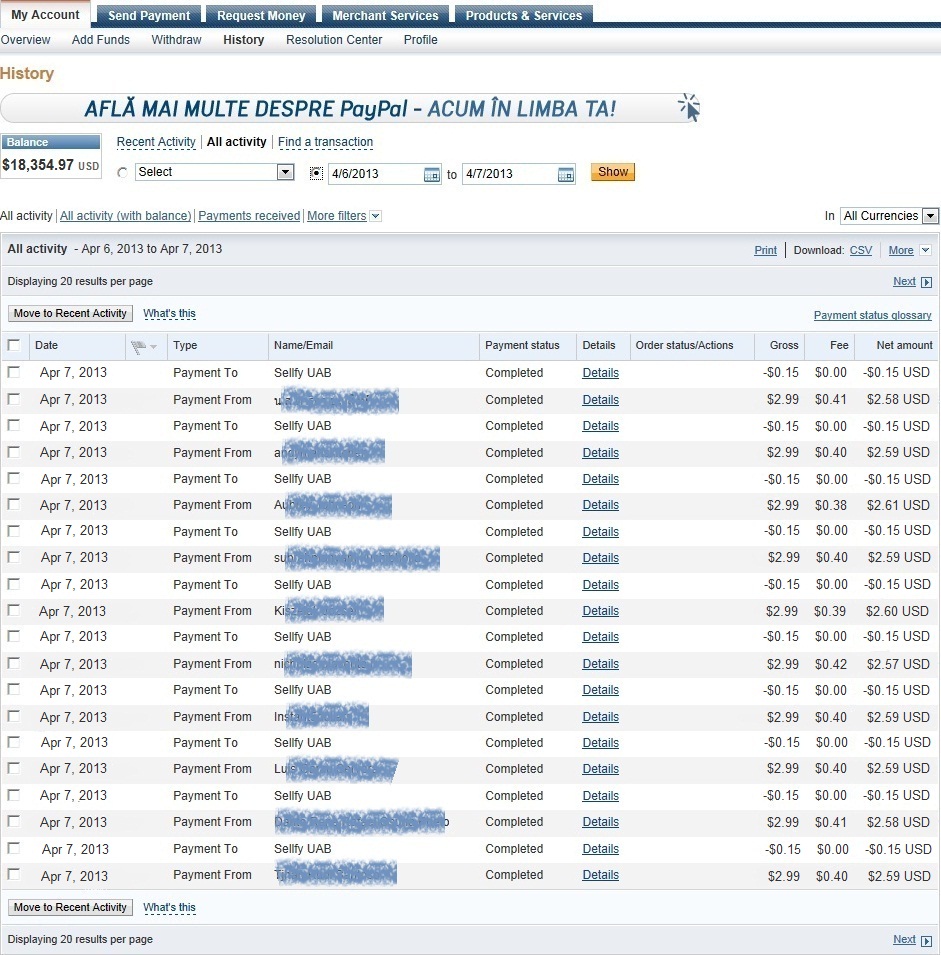The height and width of the screenshot is (955, 941).
Task: Check the row with net amount $2.60 USD
Action: [x=13, y=610]
